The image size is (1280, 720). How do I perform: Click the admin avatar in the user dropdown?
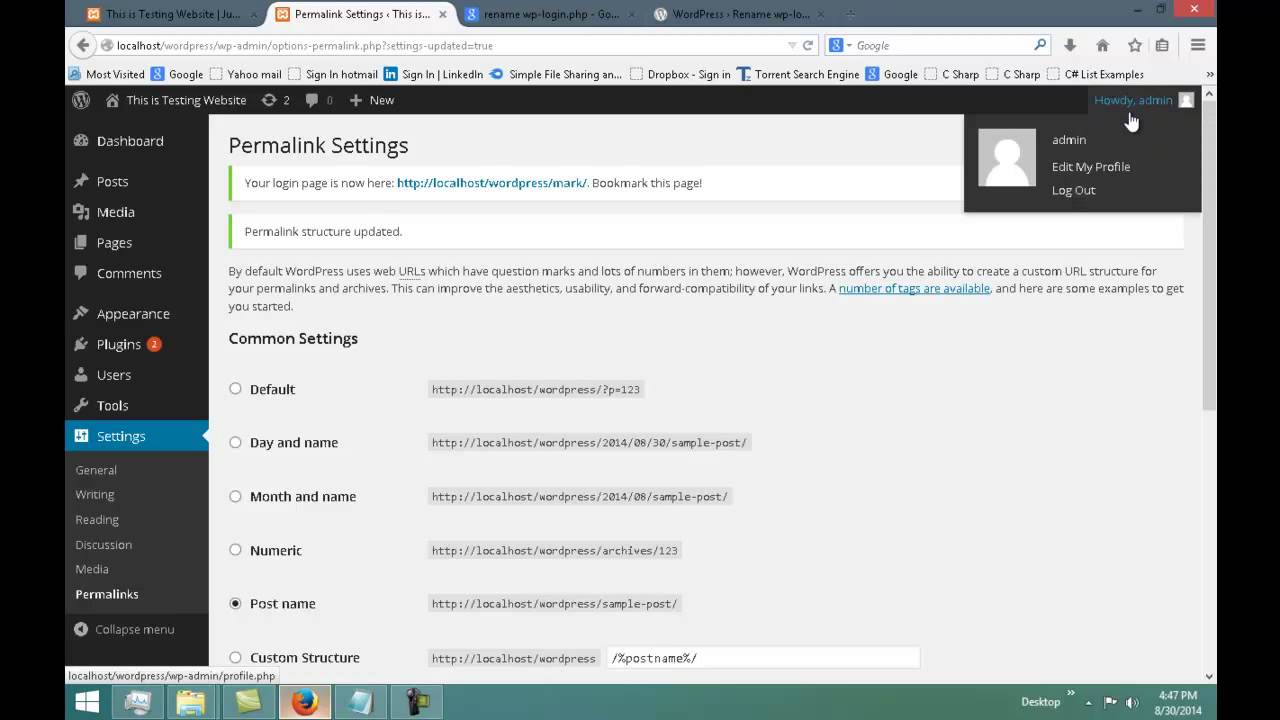[1007, 157]
